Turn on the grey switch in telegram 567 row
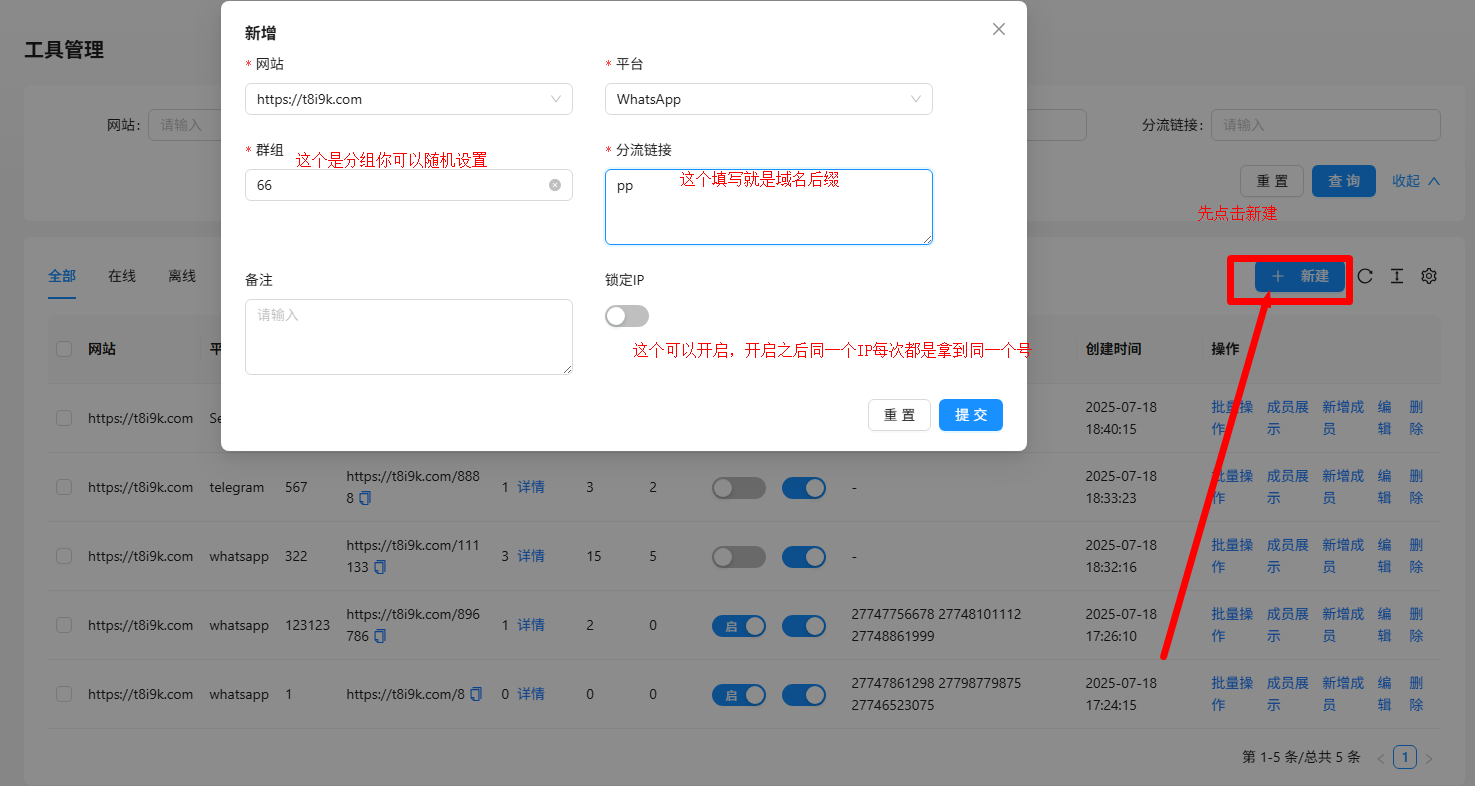1475x786 pixels. [x=739, y=487]
